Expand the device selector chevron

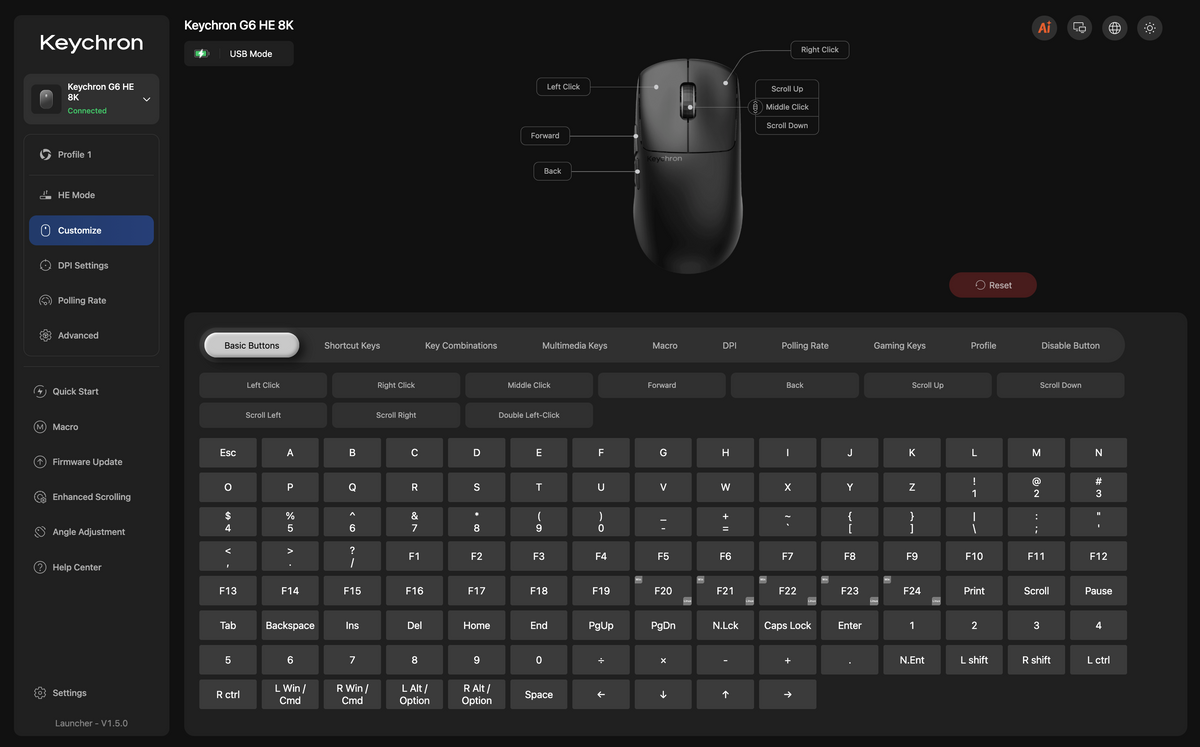pyautogui.click(x=147, y=99)
